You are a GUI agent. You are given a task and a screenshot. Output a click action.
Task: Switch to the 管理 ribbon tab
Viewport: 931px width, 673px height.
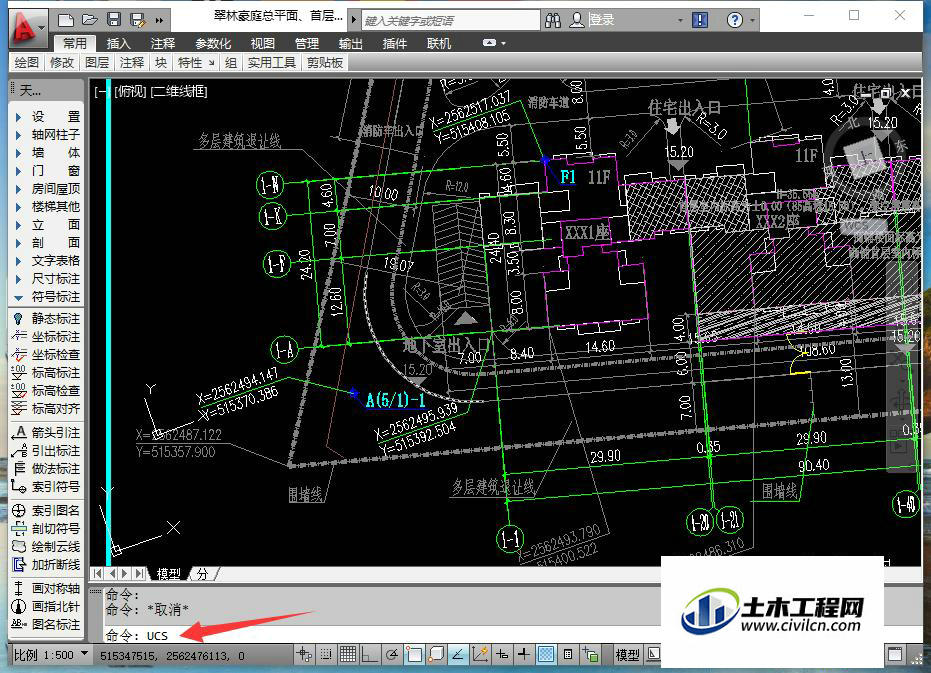[307, 43]
